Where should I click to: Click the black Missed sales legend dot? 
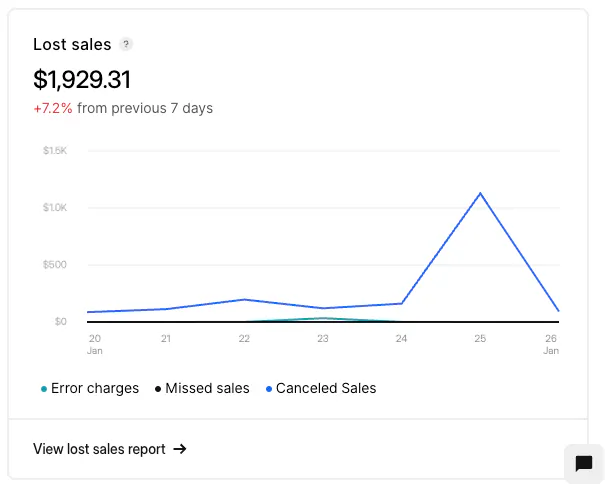(158, 389)
